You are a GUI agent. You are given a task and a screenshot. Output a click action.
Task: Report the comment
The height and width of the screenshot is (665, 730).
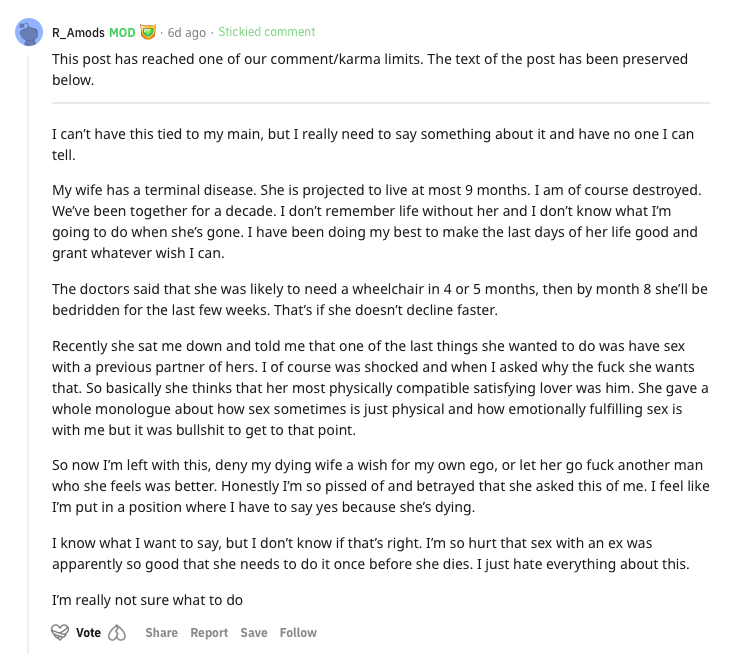pyautogui.click(x=209, y=632)
